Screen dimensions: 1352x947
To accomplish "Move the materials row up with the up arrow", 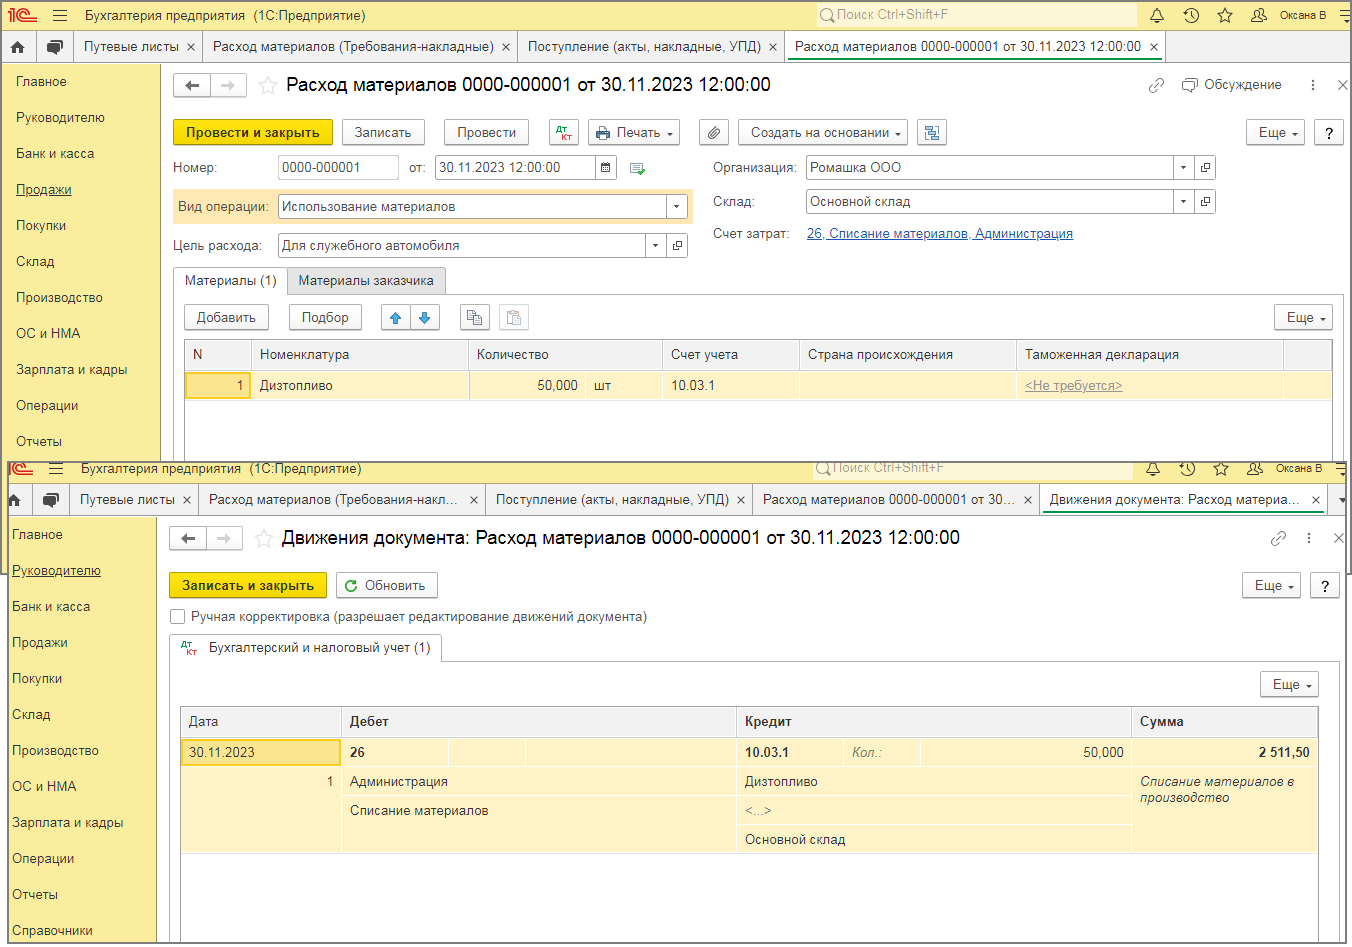I will coord(396,318).
